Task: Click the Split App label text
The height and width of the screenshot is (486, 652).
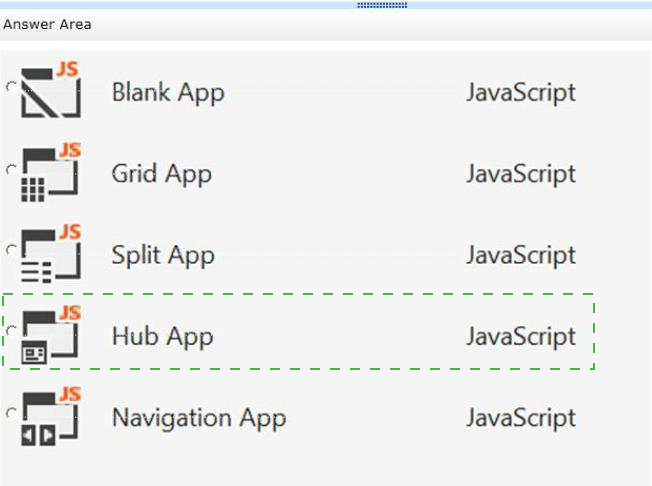Action: coord(163,255)
